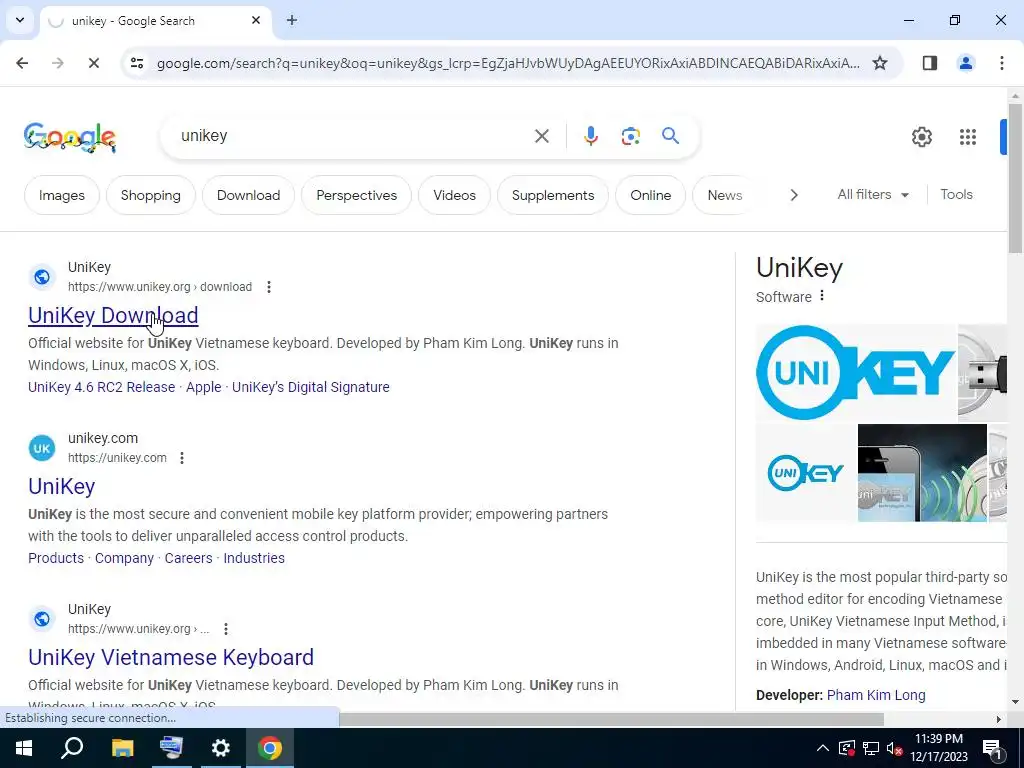The height and width of the screenshot is (768, 1024).
Task: Open the taskbar clock and date
Action: pos(939,748)
